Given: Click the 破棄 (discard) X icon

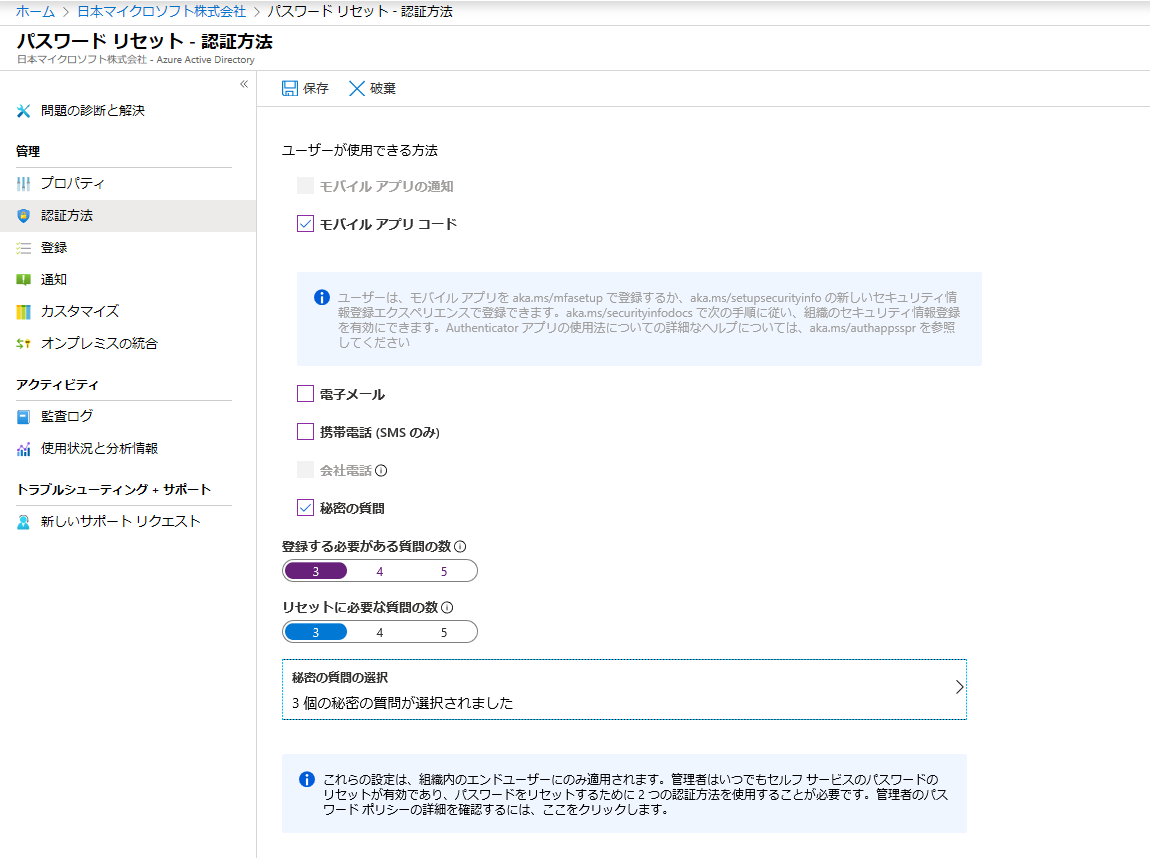Looking at the screenshot, I should (356, 89).
